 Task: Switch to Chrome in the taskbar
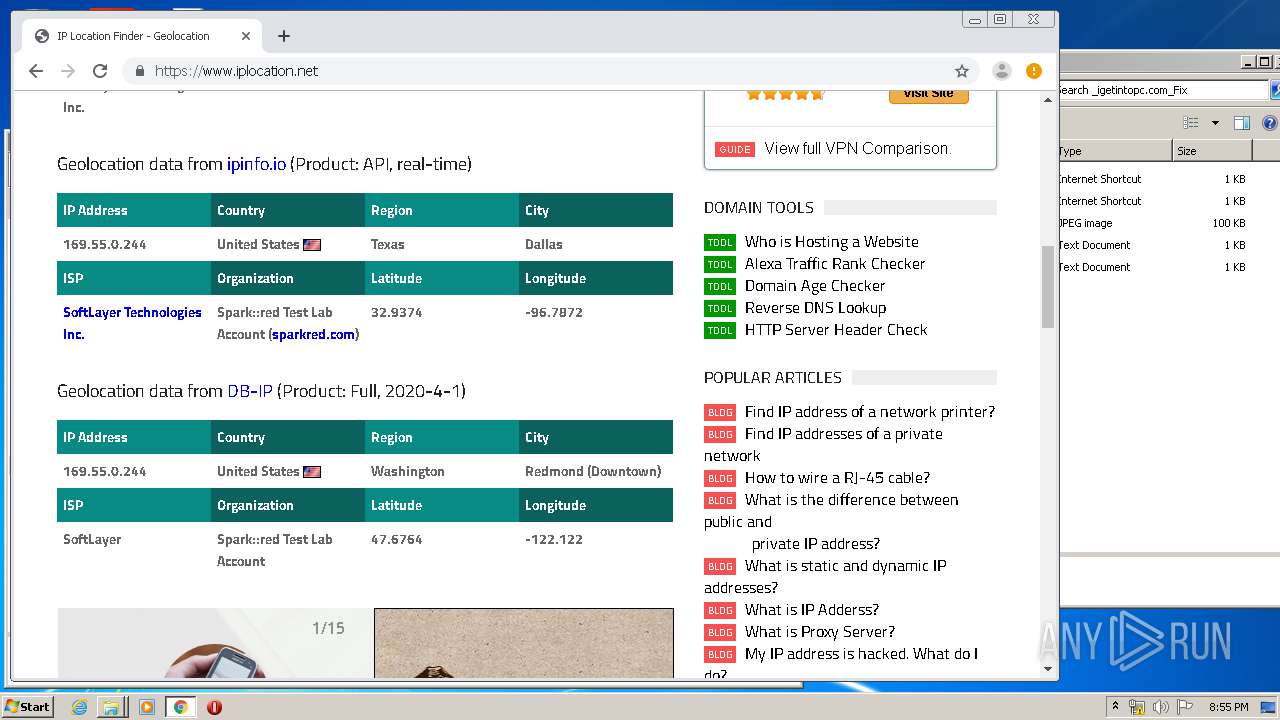click(x=181, y=707)
